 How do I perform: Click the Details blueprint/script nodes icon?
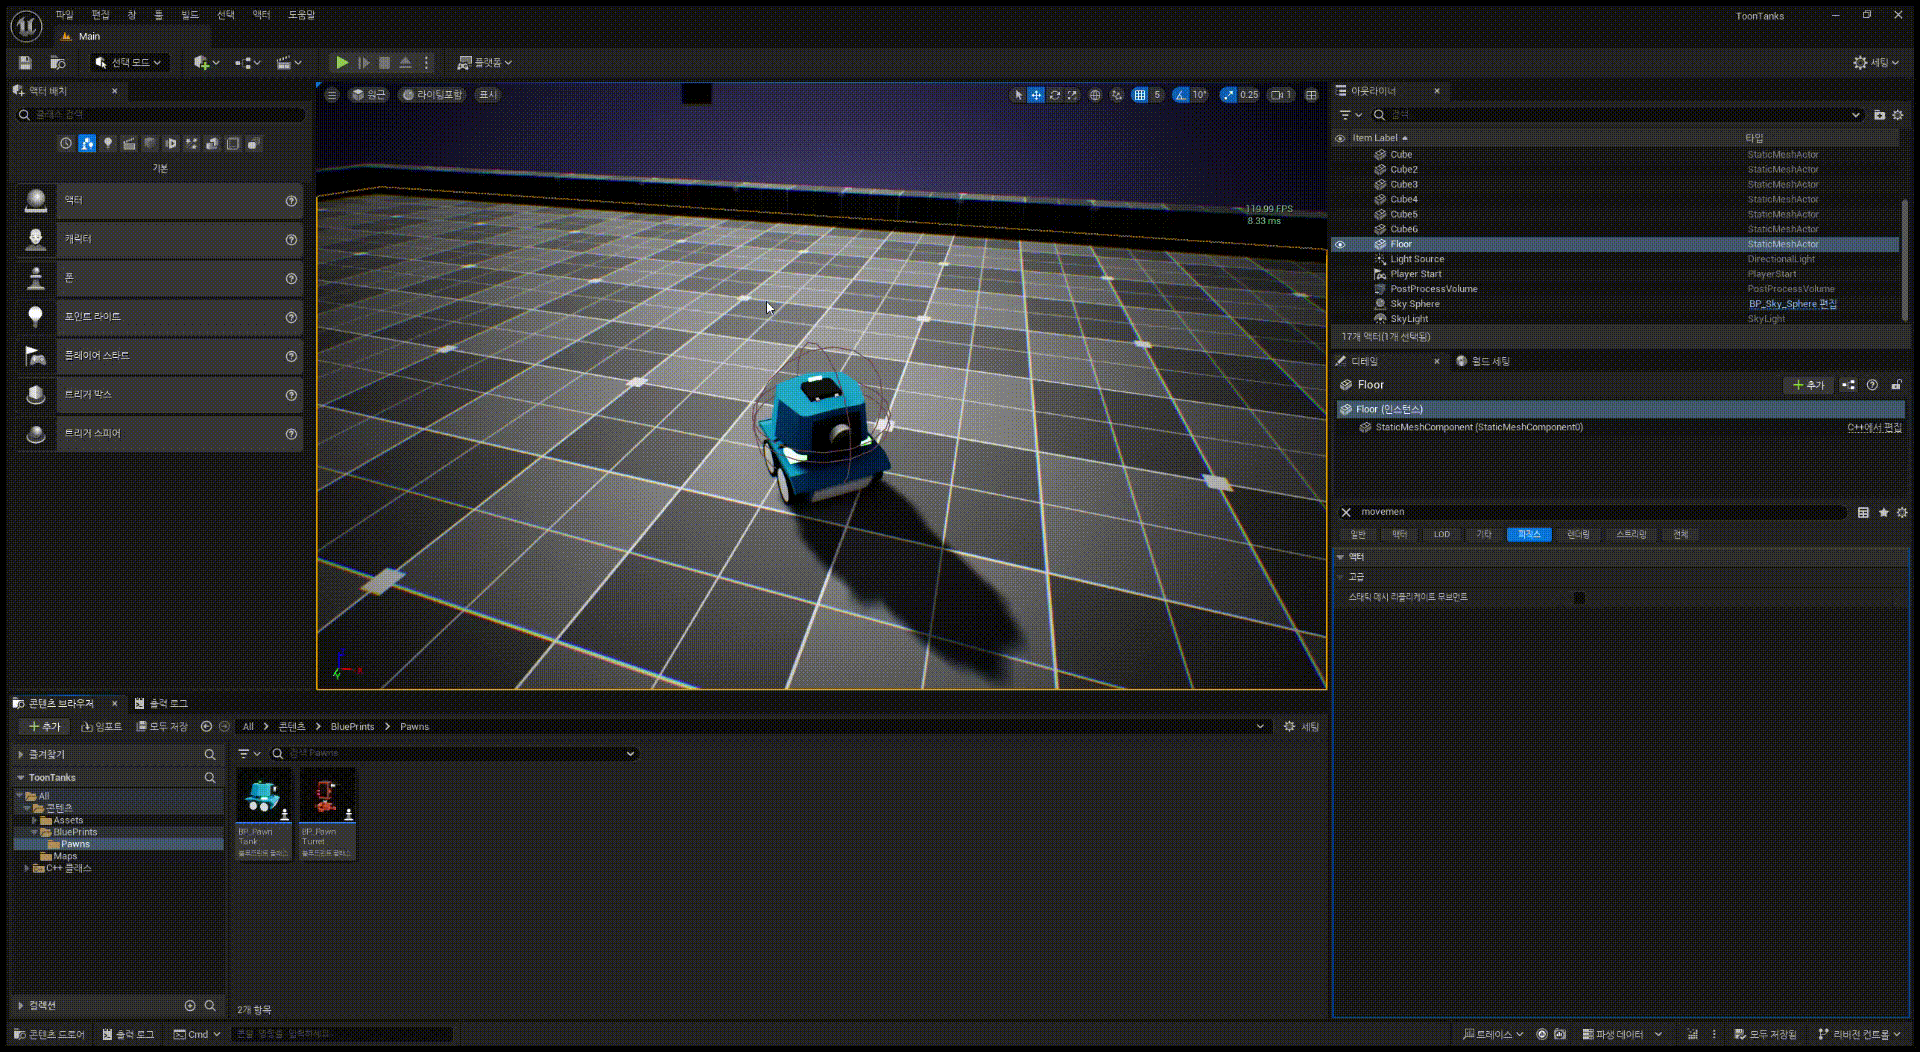point(1848,385)
